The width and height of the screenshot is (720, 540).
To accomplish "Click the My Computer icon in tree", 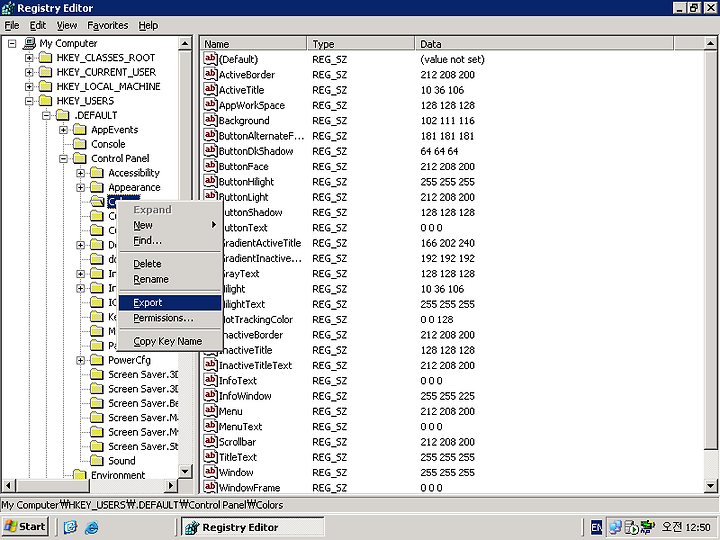I will click(x=29, y=43).
